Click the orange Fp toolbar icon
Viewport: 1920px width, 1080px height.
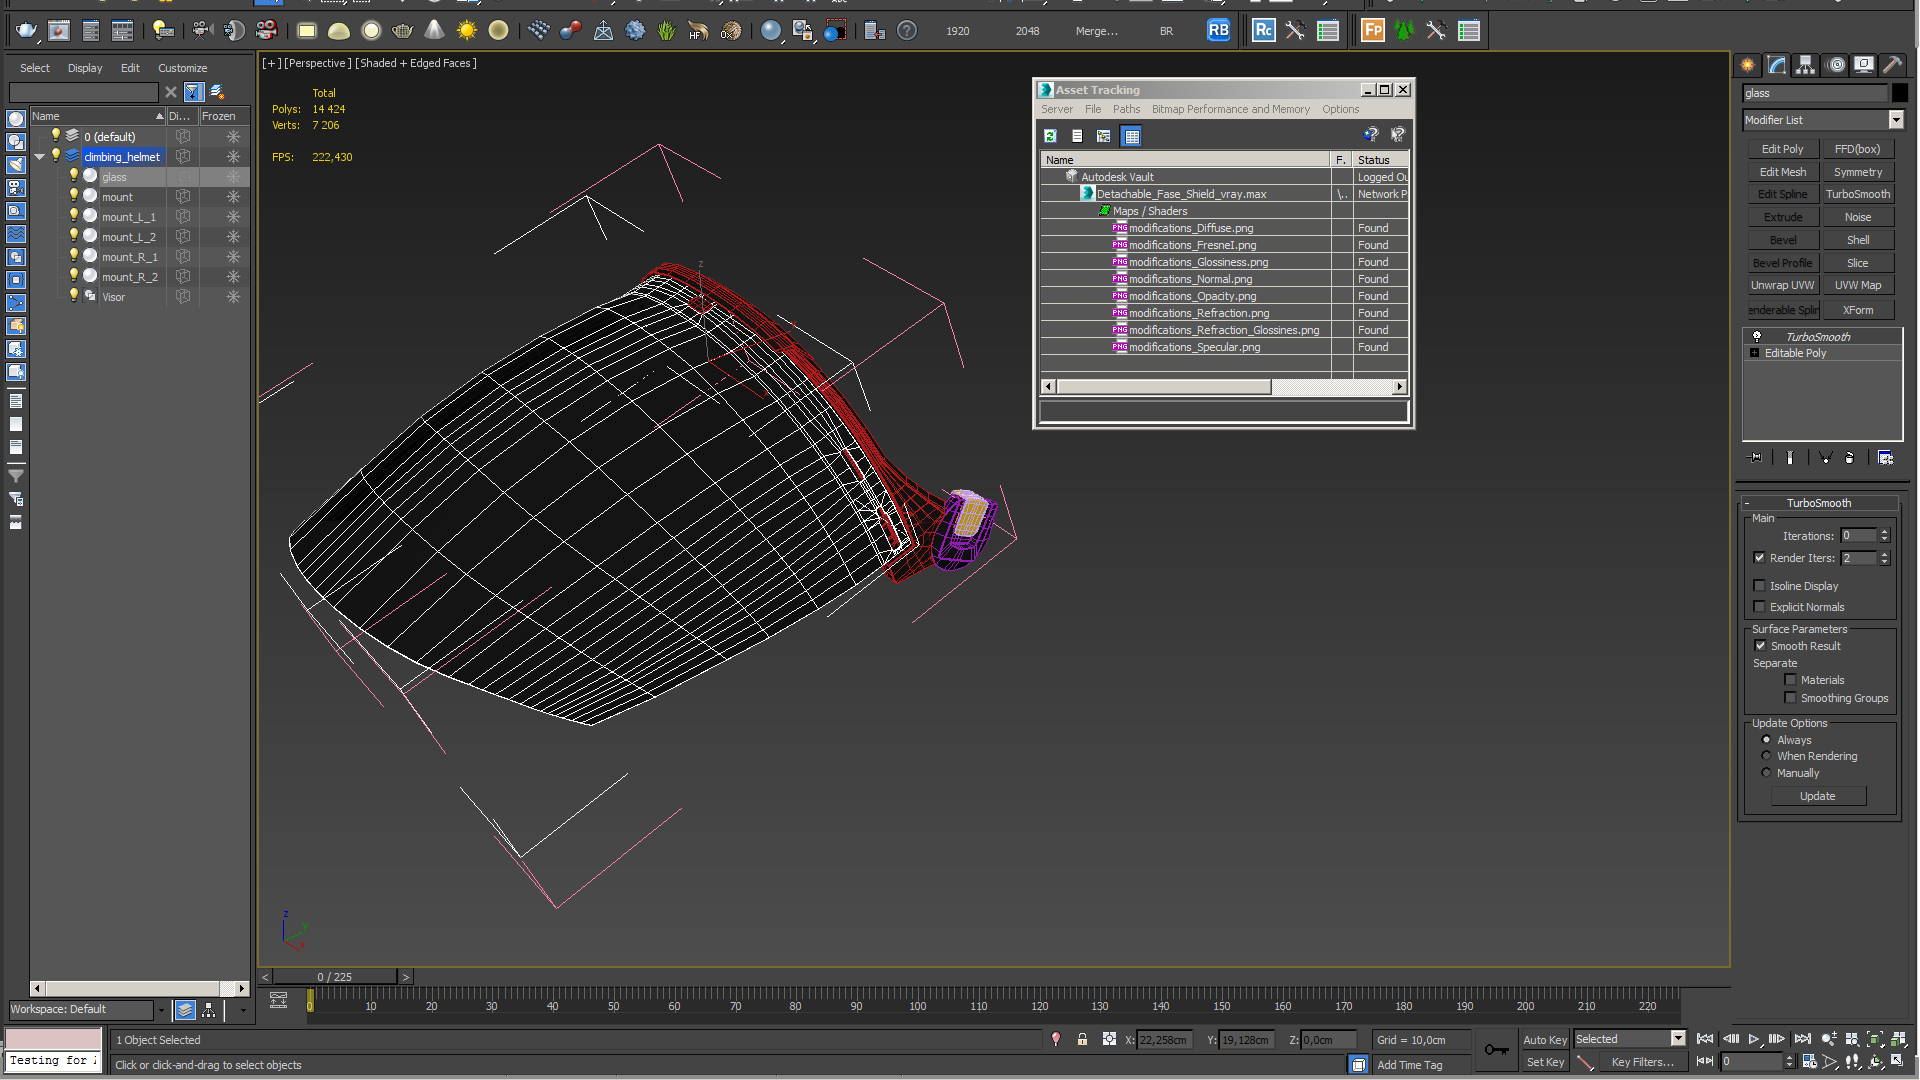pyautogui.click(x=1373, y=31)
